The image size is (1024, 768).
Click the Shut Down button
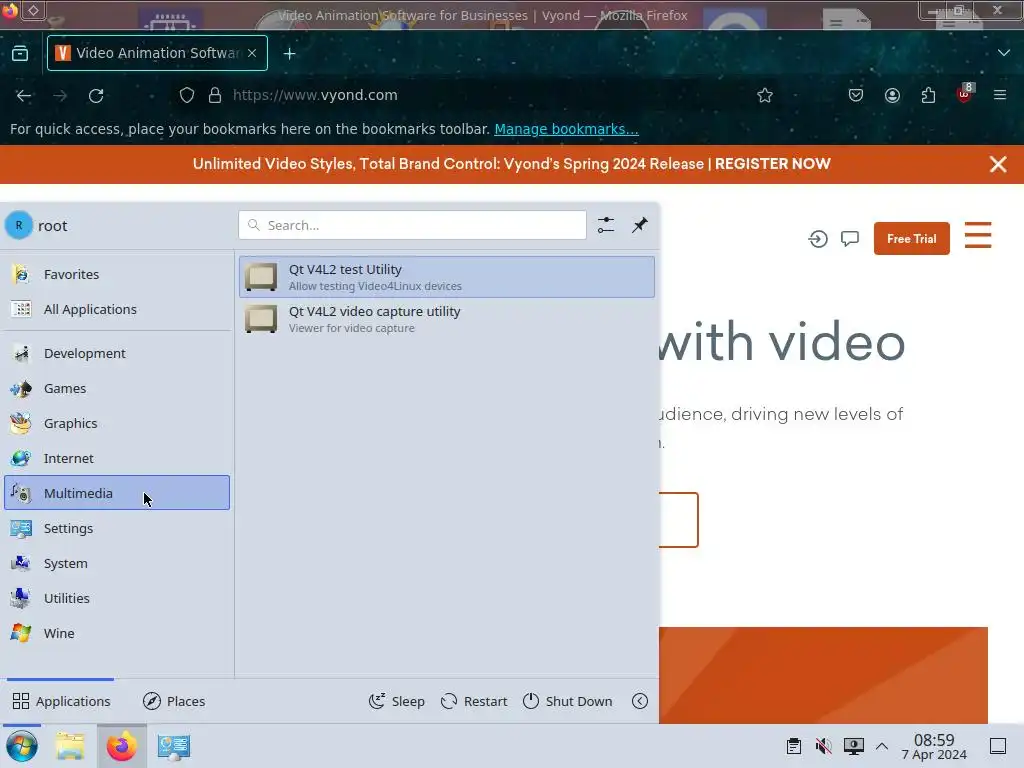[568, 701]
